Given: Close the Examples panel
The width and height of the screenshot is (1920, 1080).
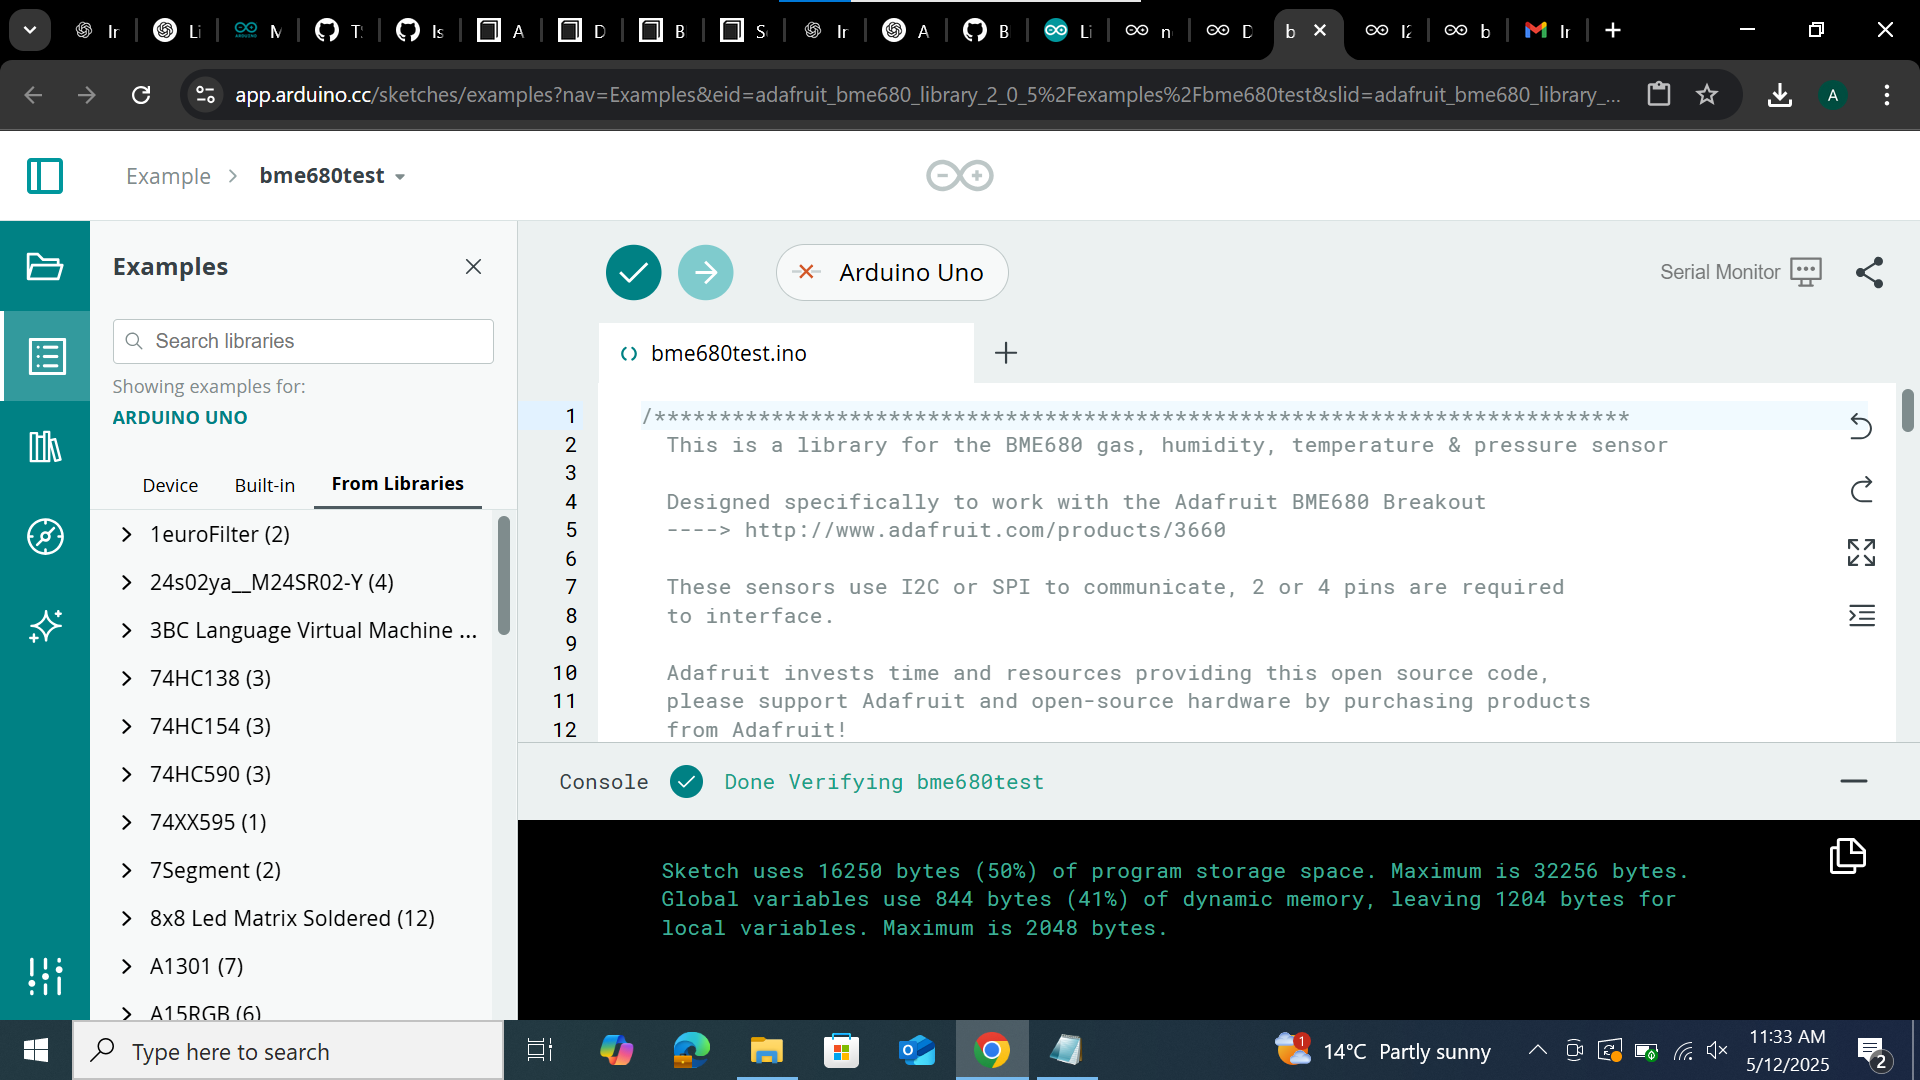Looking at the screenshot, I should pyautogui.click(x=473, y=266).
